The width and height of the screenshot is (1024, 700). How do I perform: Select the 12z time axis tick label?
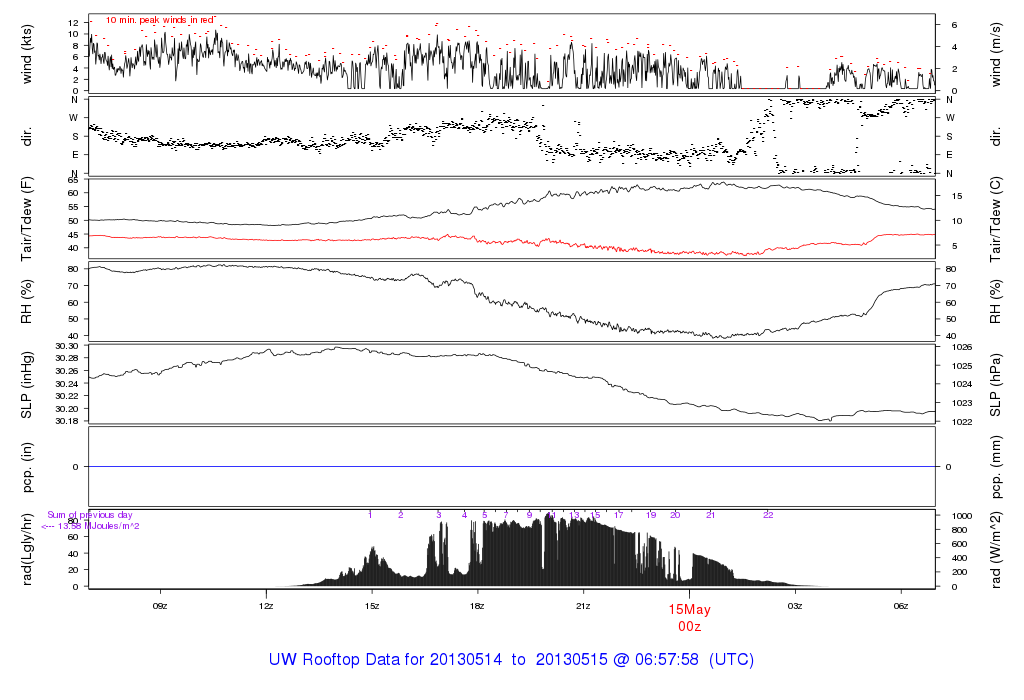click(x=266, y=605)
